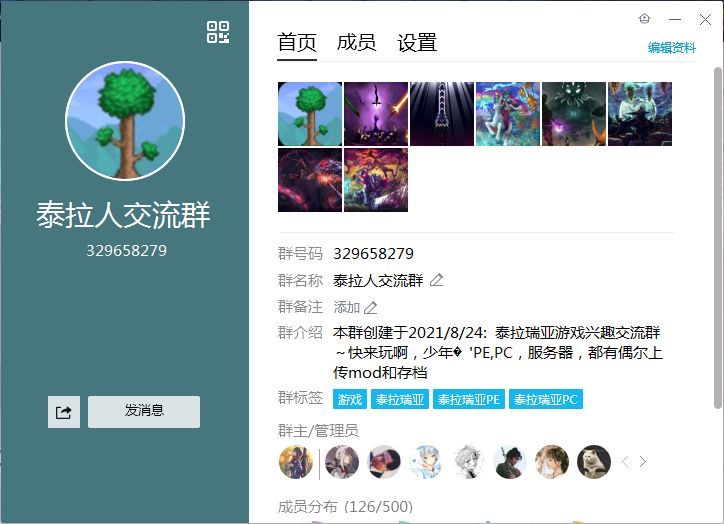Select the 游戏 group tag
The image size is (724, 524).
pos(350,399)
